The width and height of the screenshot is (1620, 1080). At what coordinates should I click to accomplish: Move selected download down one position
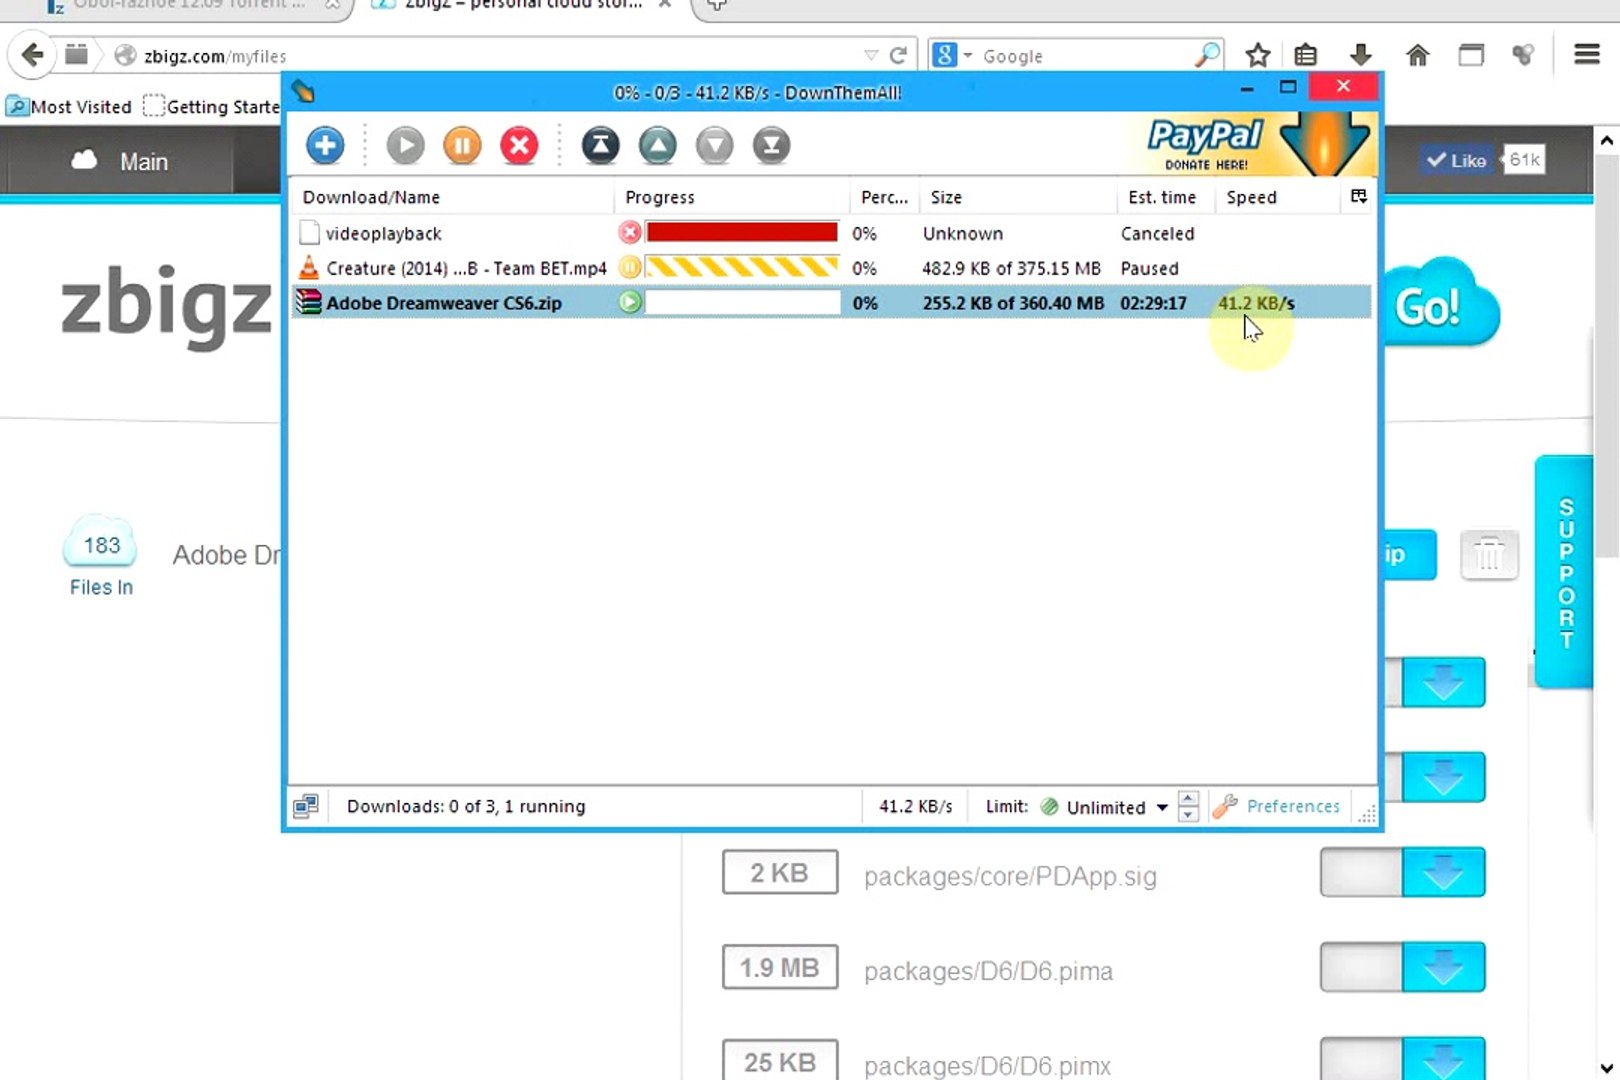714,146
